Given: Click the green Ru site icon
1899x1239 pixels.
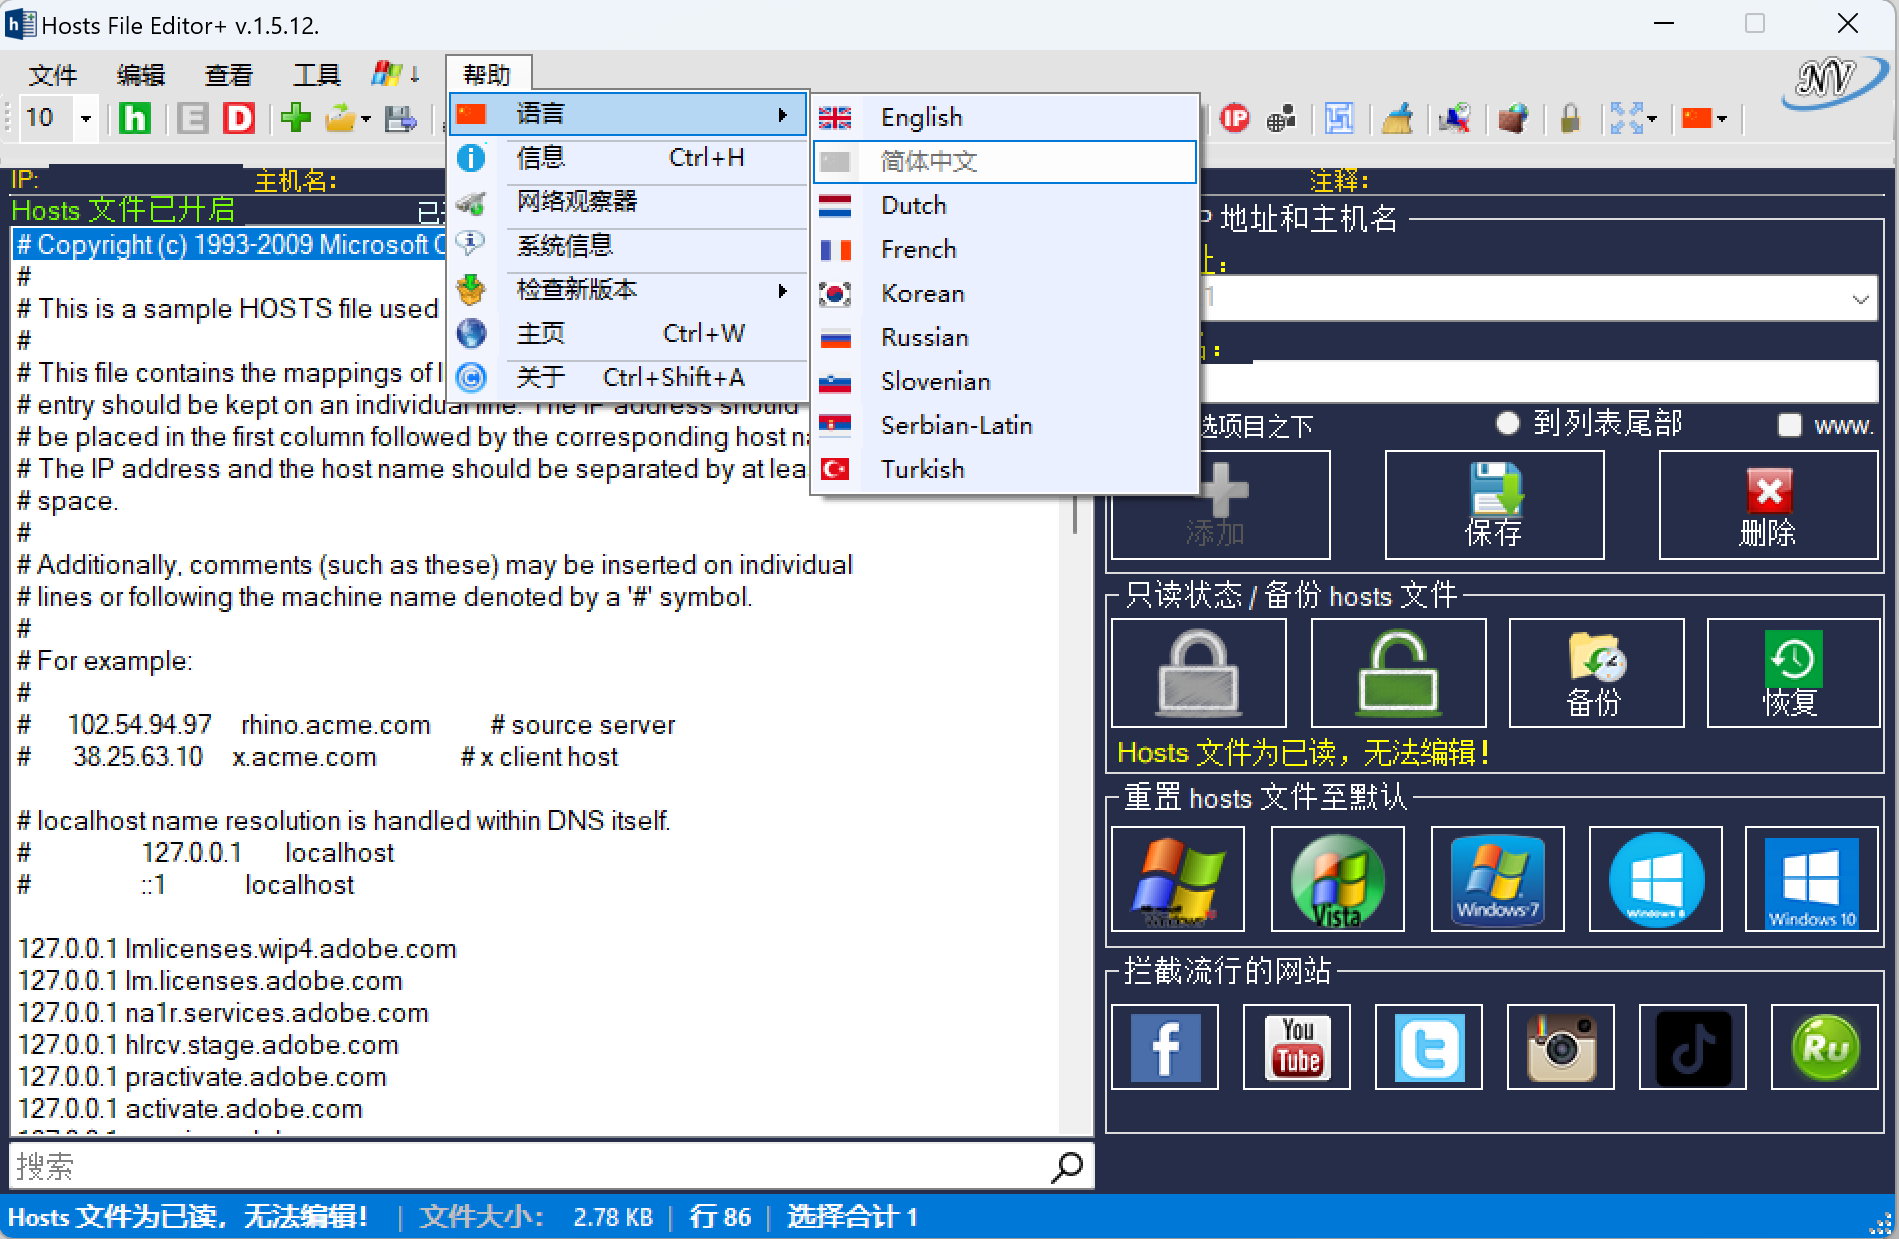Looking at the screenshot, I should [x=1825, y=1047].
